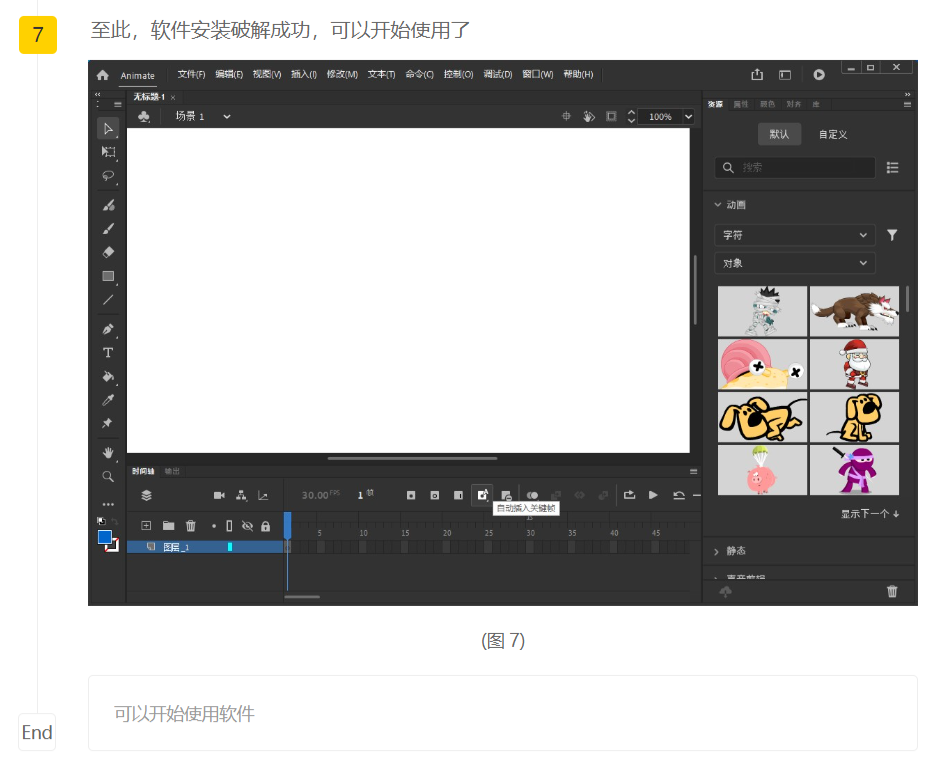The height and width of the screenshot is (782, 930).
Task: Click the 自定义 button
Action: (833, 135)
